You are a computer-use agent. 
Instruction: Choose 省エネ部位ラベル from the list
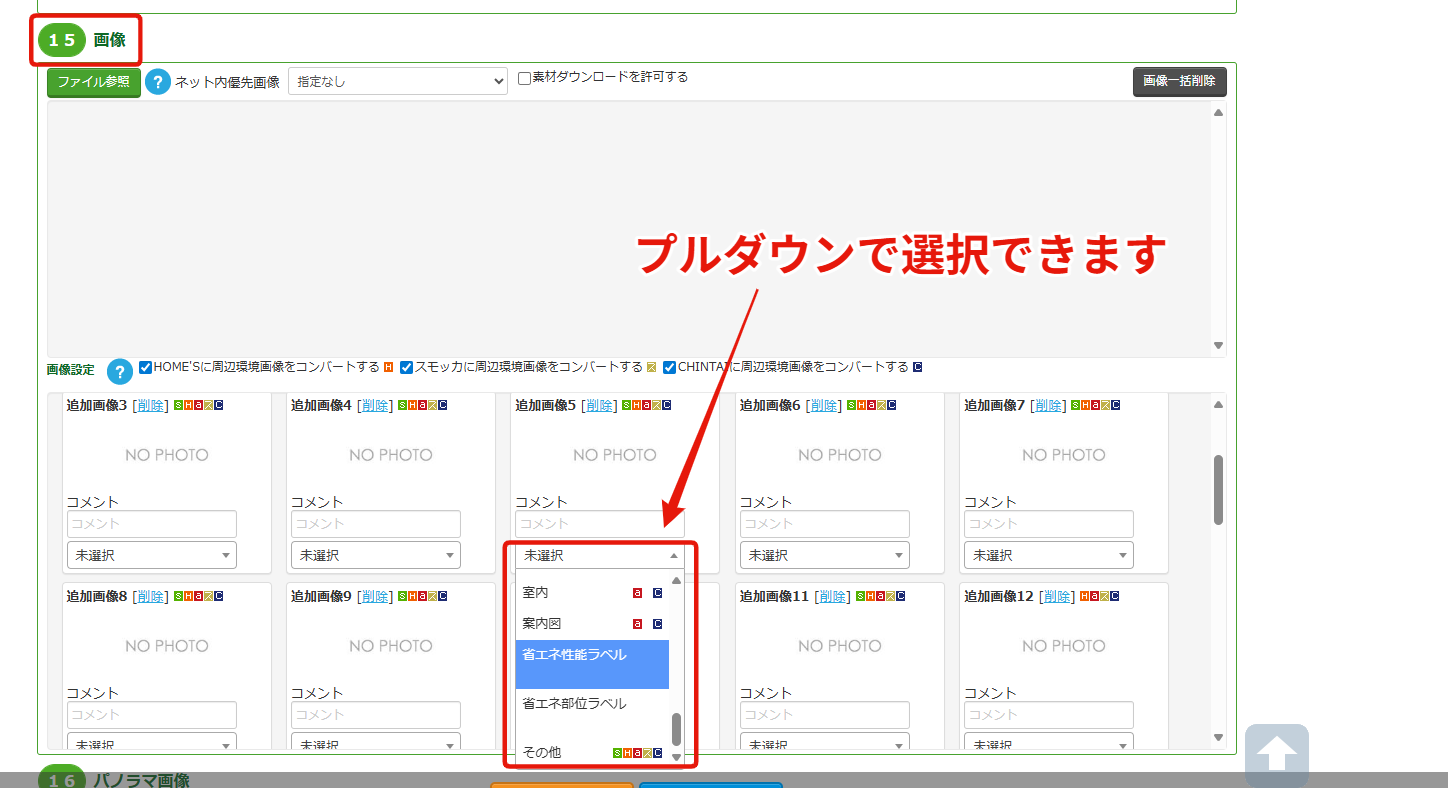(592, 704)
